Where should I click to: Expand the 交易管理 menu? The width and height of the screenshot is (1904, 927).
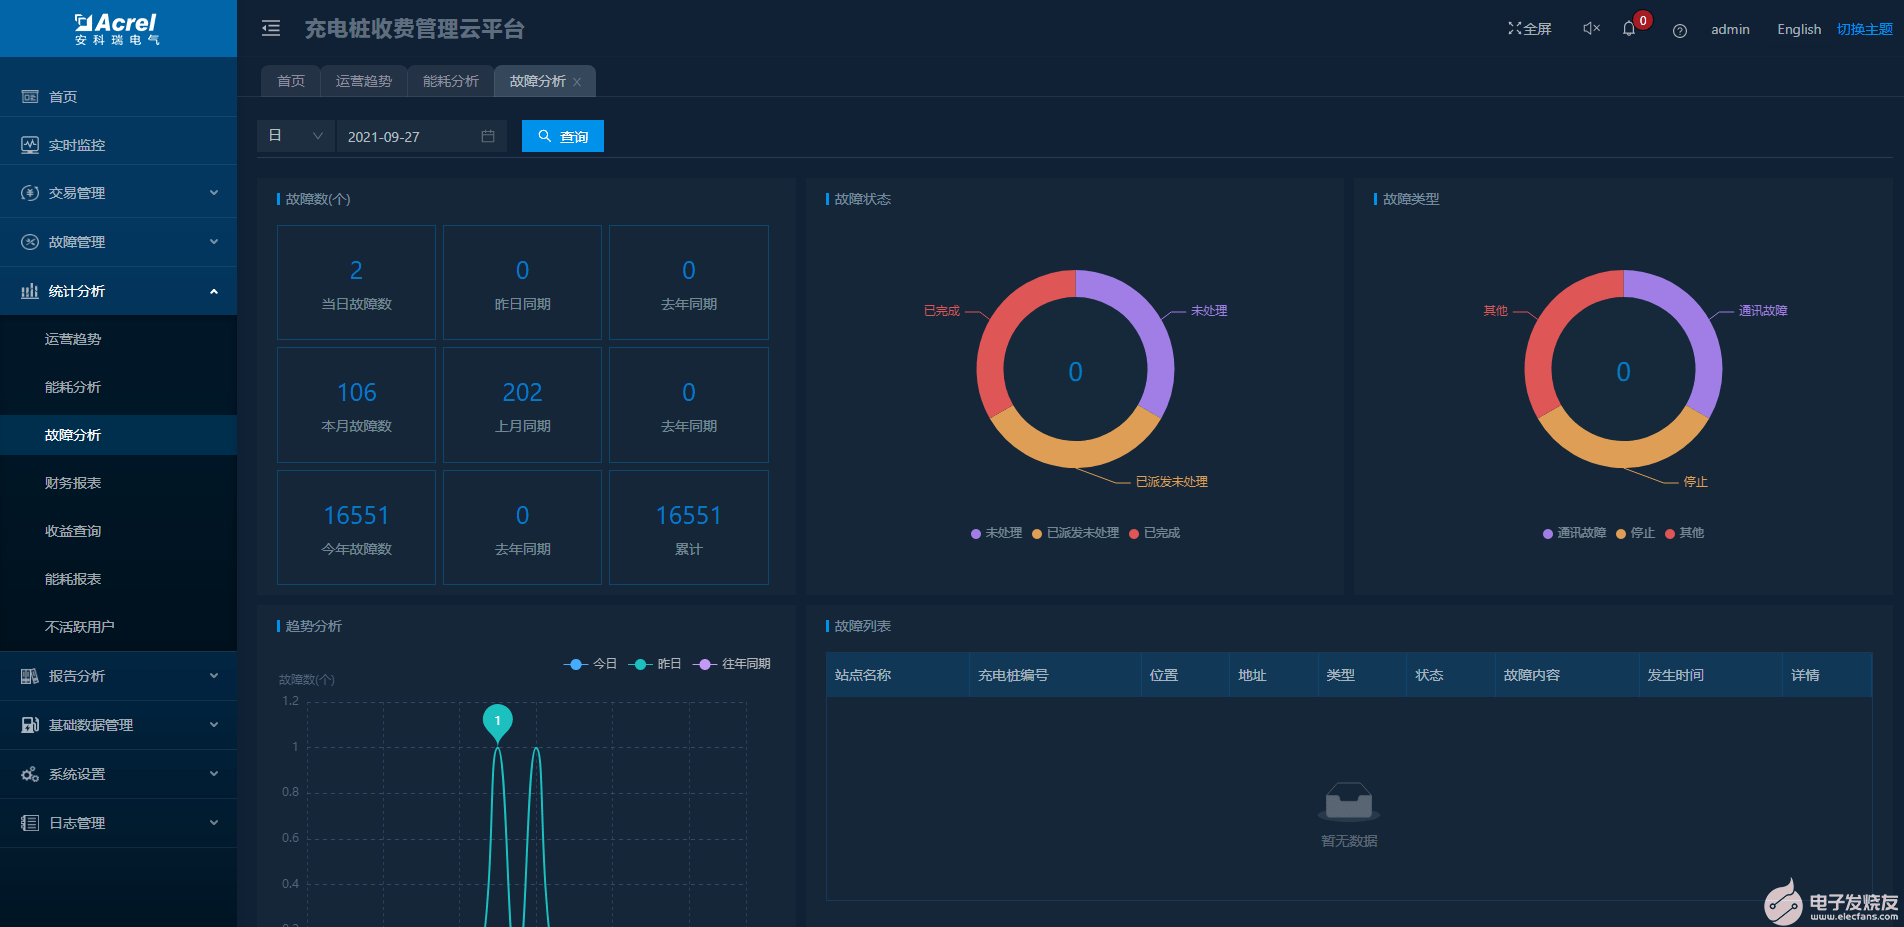pyautogui.click(x=75, y=192)
